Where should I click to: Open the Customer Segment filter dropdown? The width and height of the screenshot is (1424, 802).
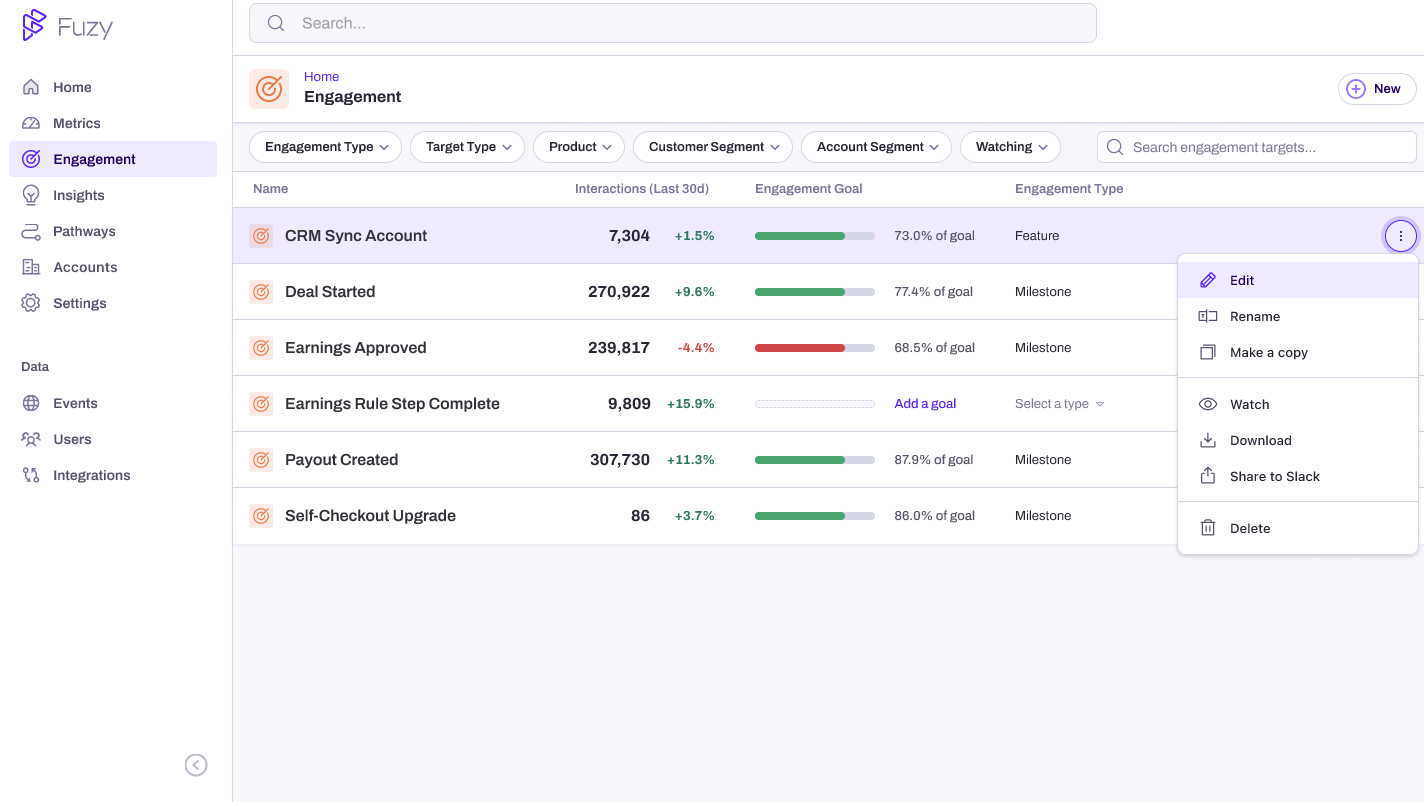tap(712, 147)
